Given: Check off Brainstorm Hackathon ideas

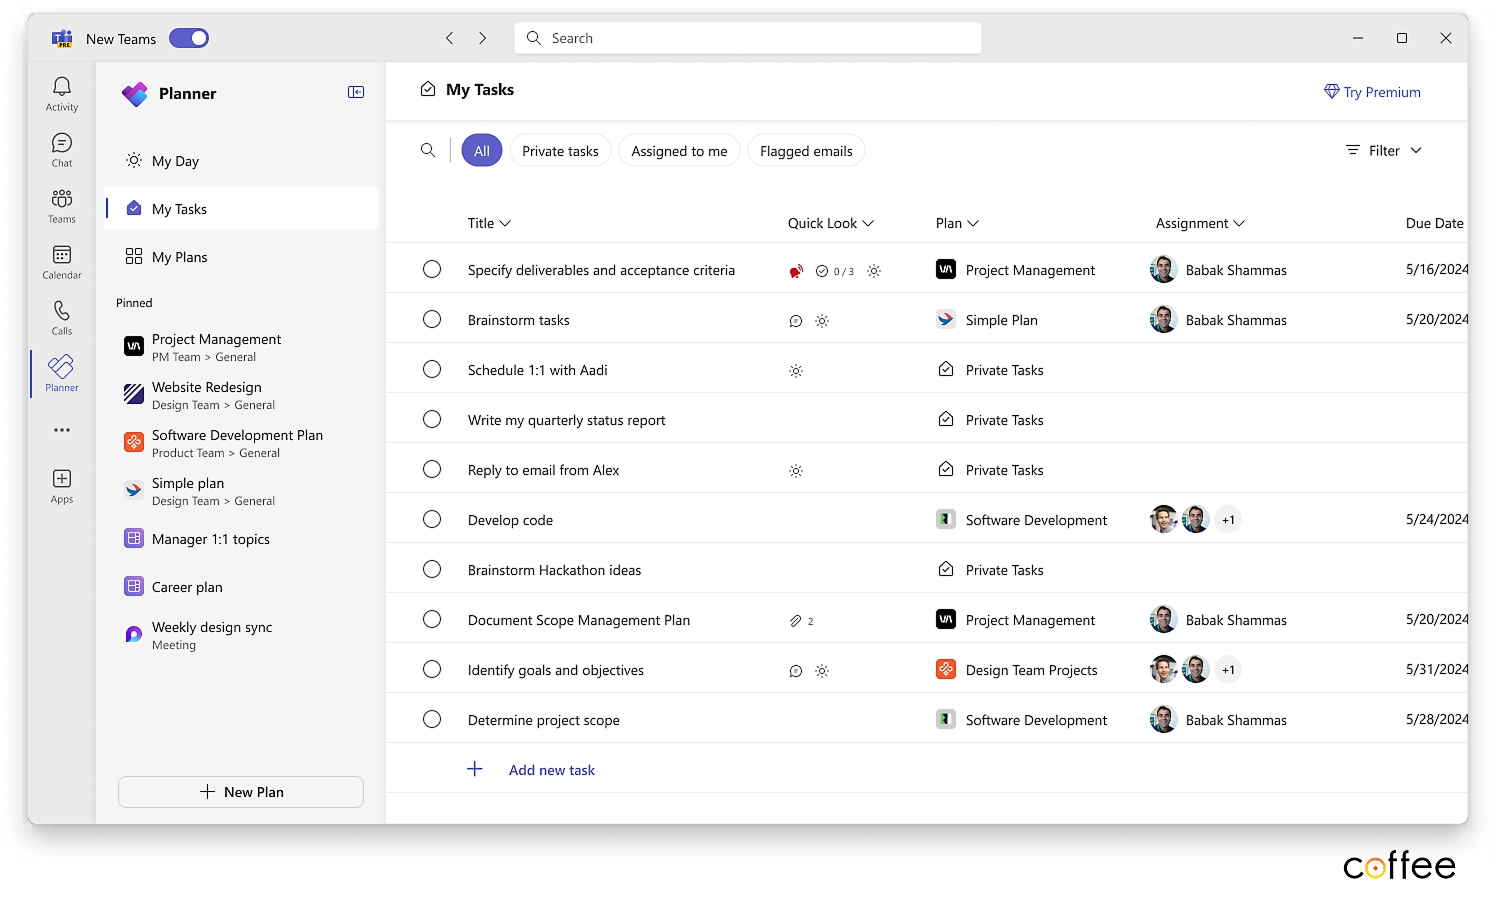Looking at the screenshot, I should coord(432,569).
